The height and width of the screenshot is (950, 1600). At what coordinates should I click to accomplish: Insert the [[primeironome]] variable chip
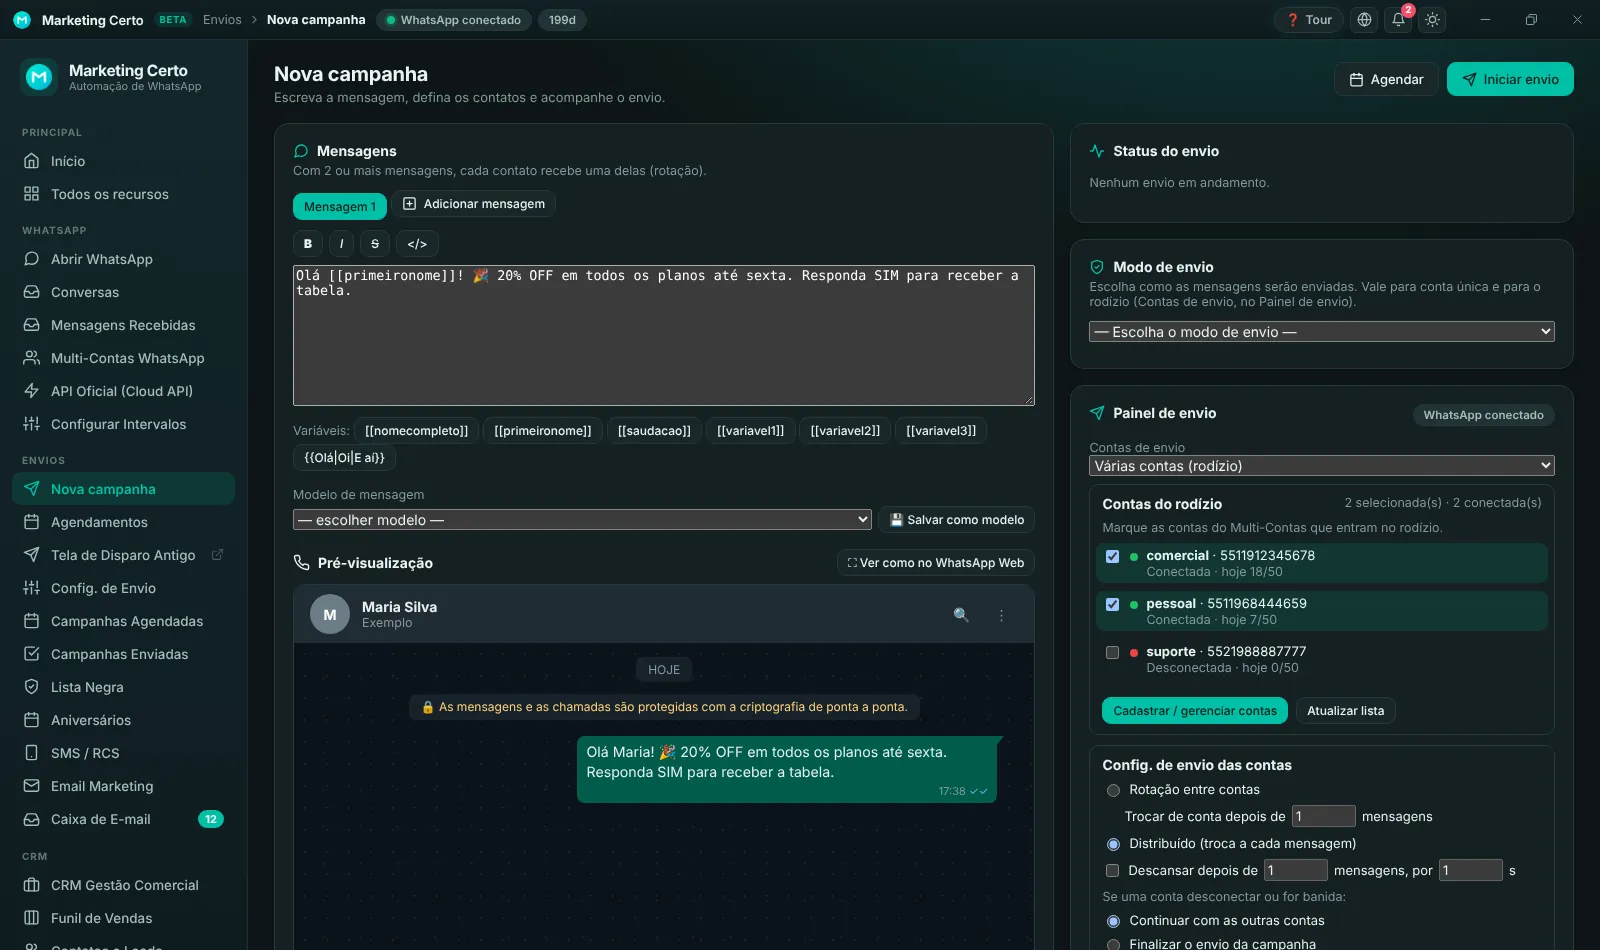(x=543, y=431)
